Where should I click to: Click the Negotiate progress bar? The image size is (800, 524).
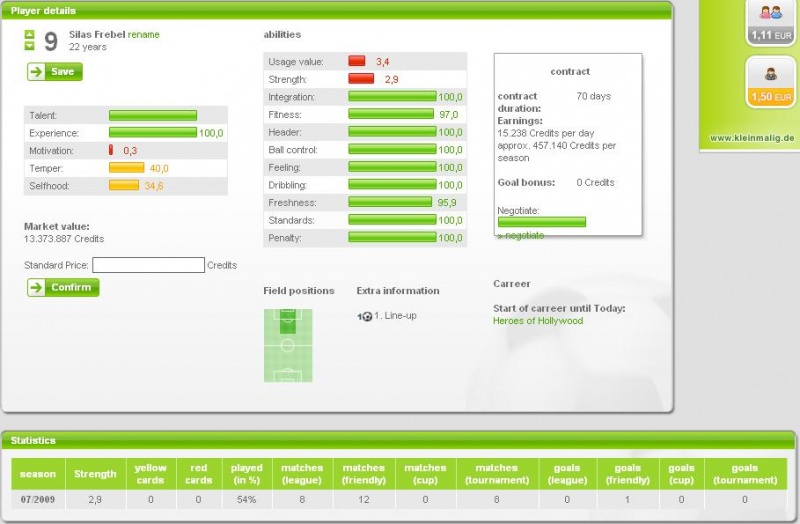[x=542, y=221]
